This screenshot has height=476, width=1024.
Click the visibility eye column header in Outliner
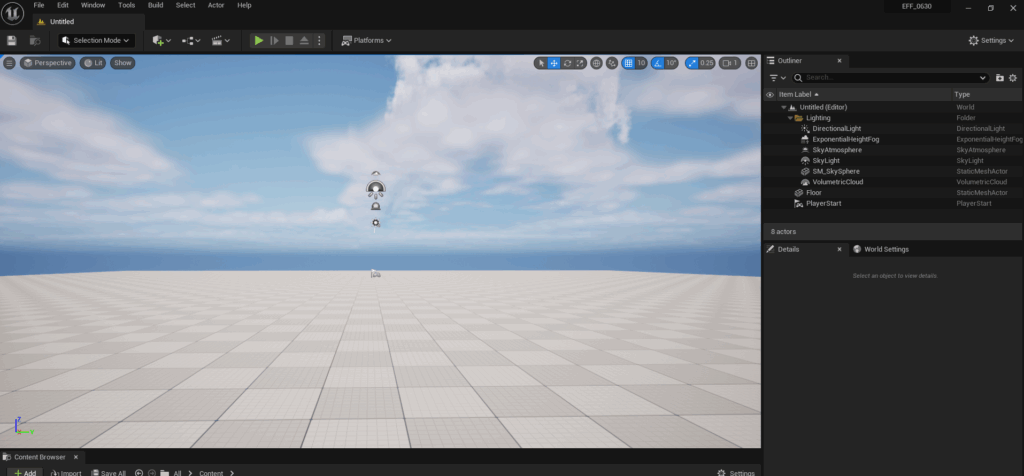tap(770, 95)
